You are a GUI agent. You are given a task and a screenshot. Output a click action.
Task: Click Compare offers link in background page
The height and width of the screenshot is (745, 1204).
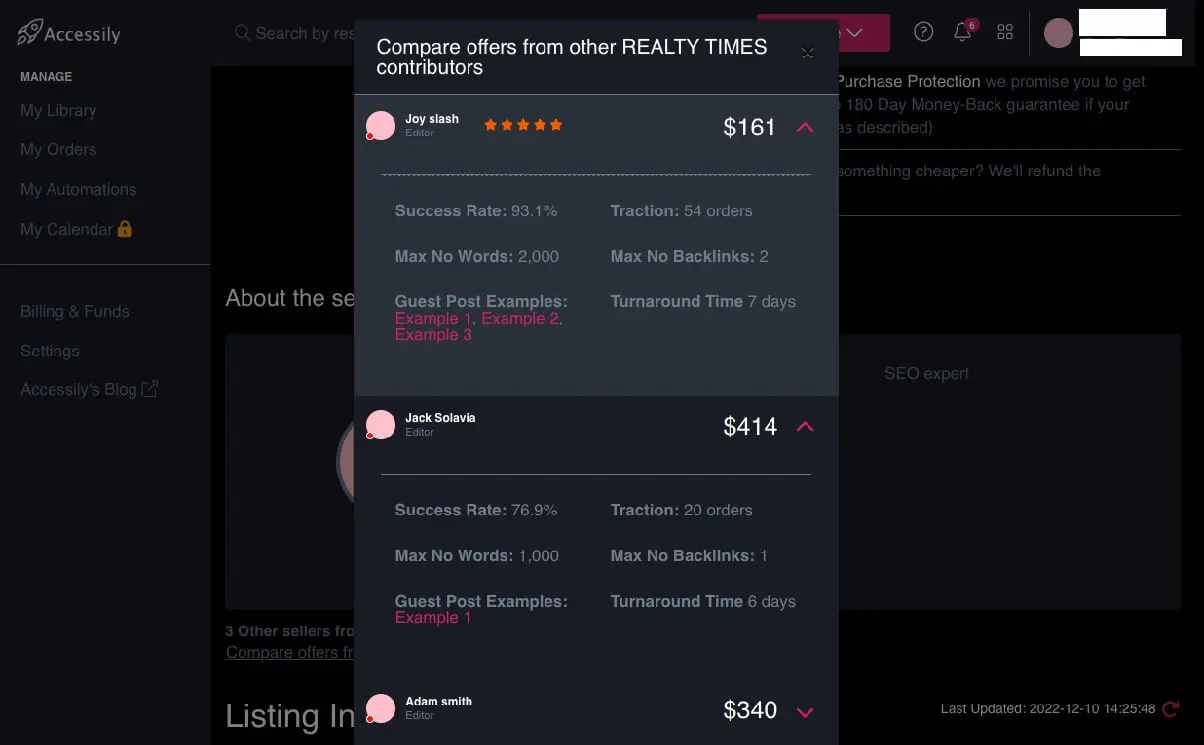290,652
